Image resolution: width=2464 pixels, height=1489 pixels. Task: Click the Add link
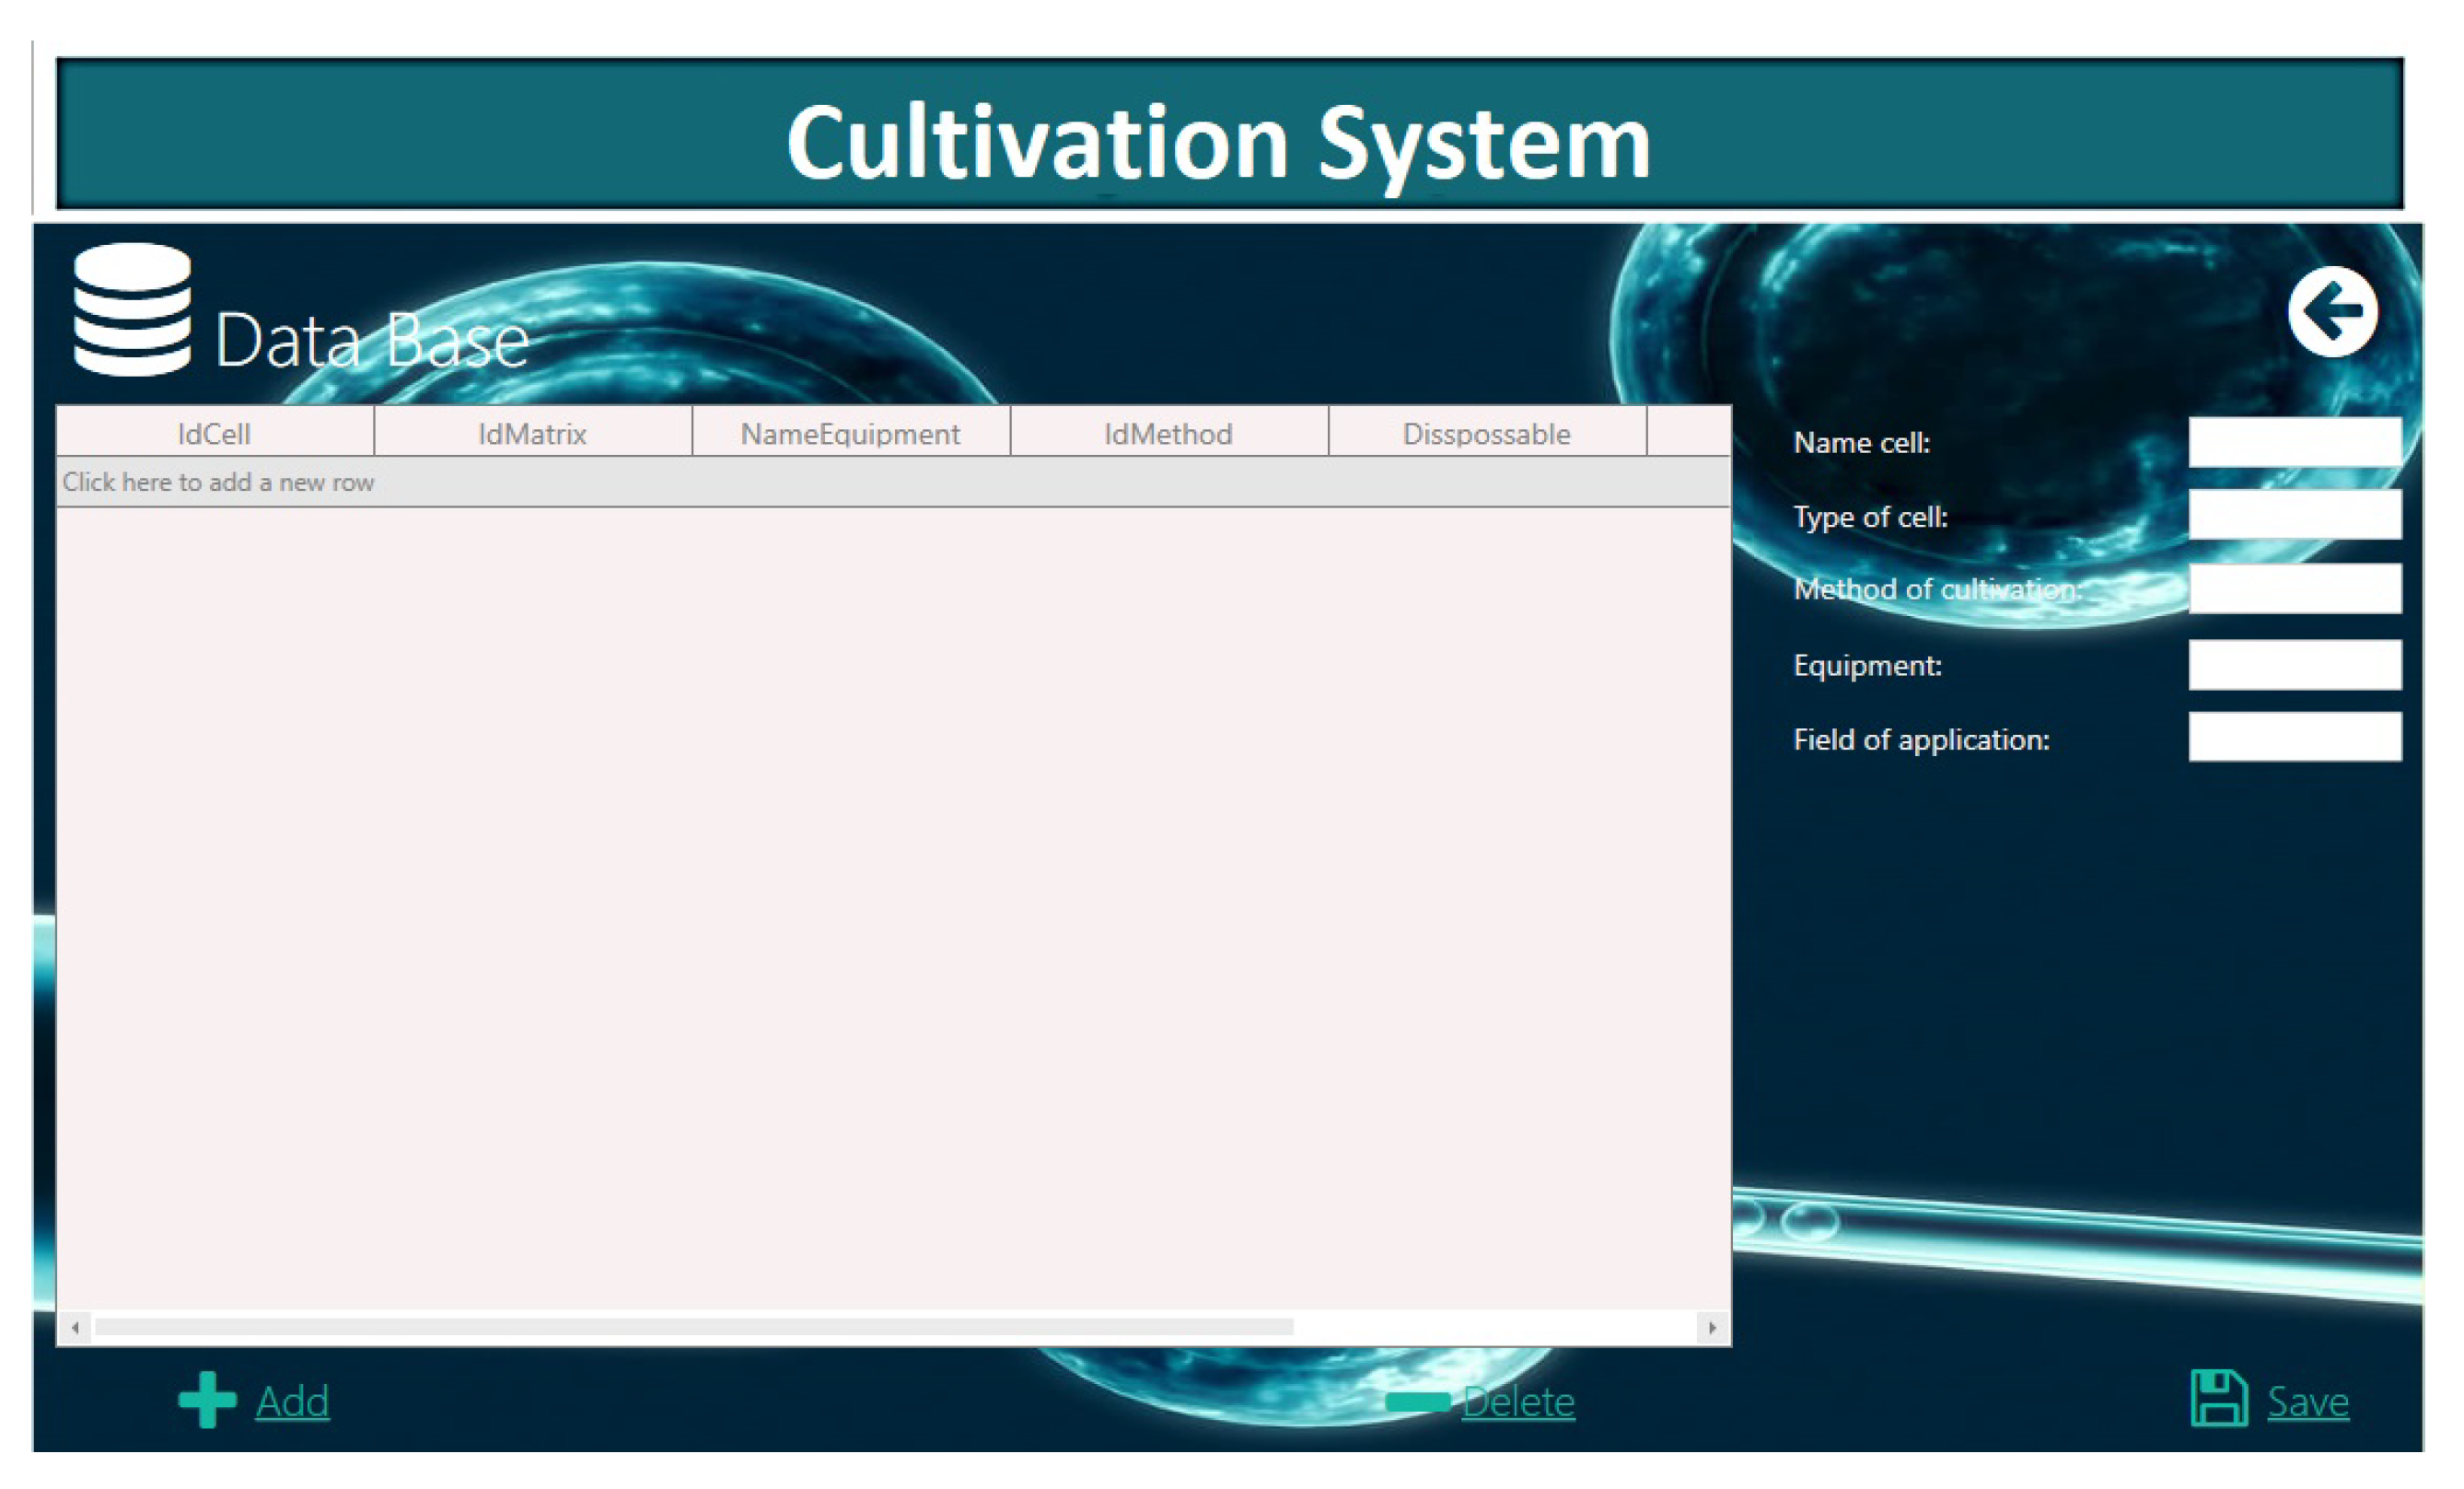pyautogui.click(x=292, y=1401)
